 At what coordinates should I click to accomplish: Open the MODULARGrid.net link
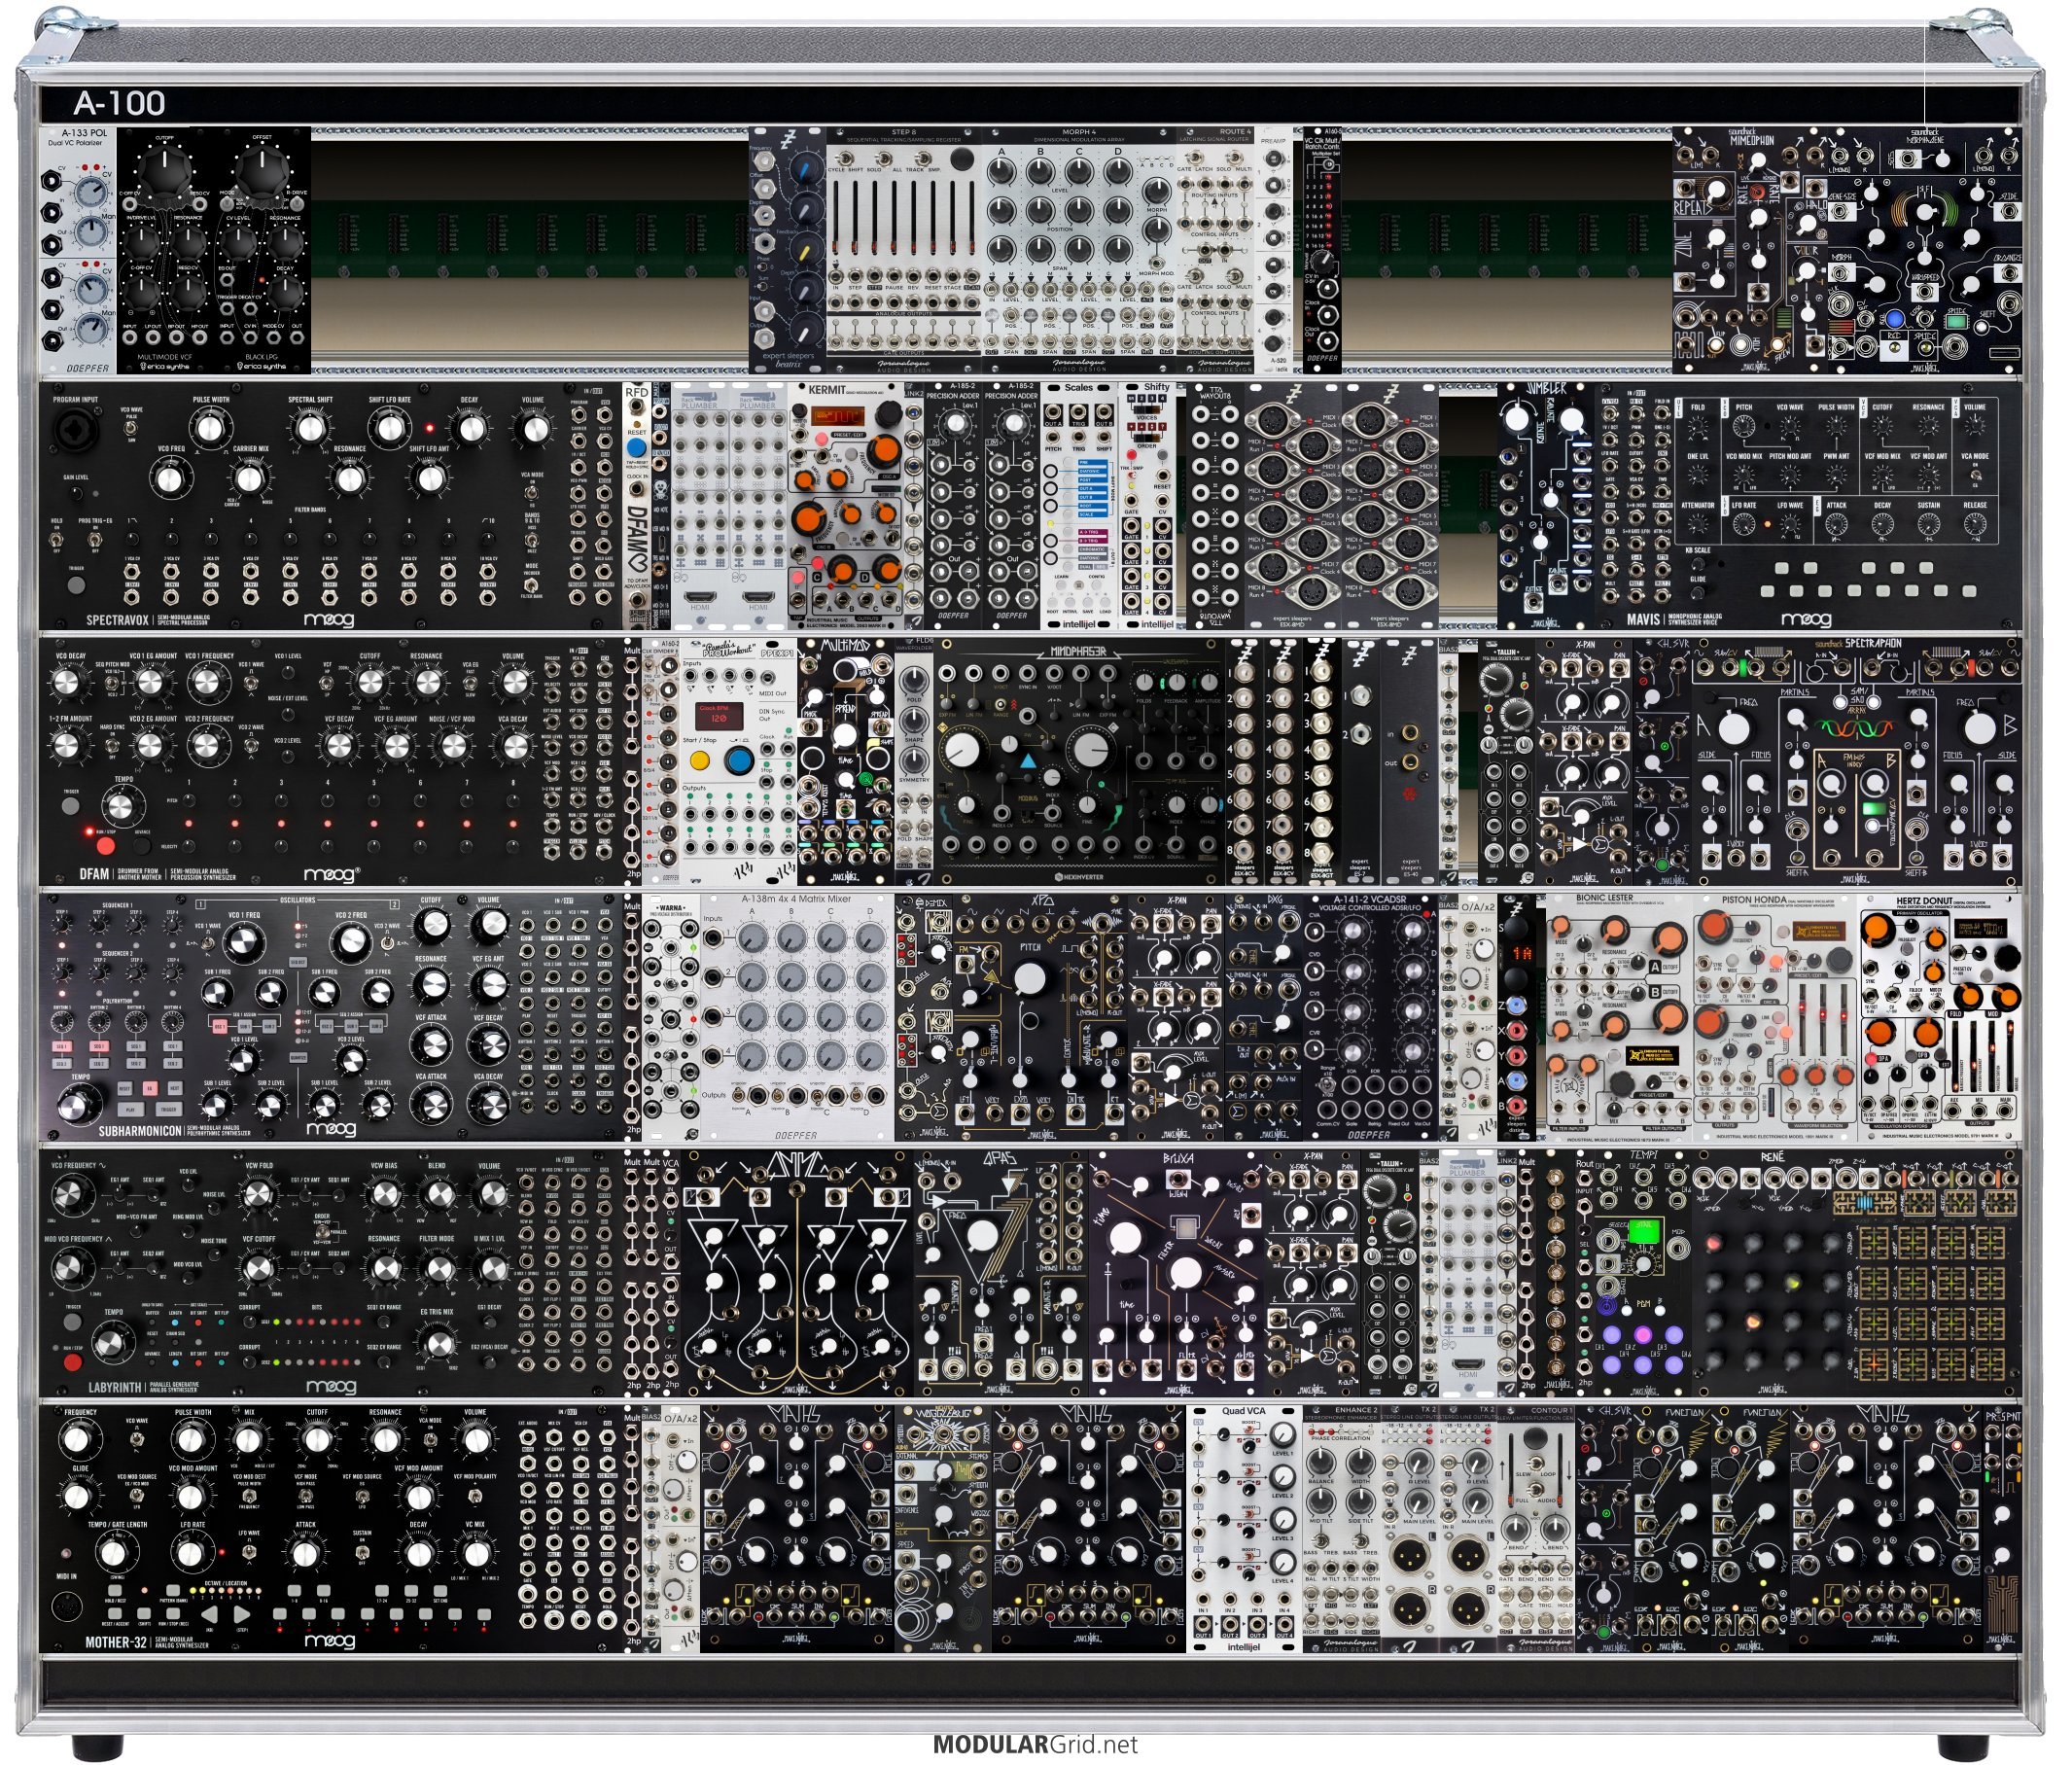pyautogui.click(x=1035, y=1745)
